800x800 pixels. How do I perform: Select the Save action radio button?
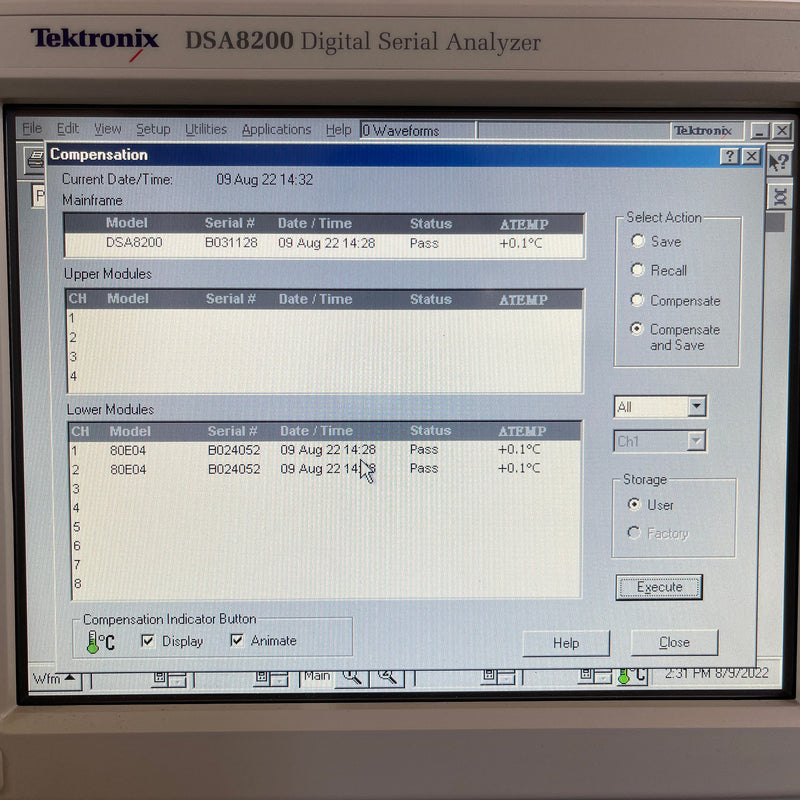tap(638, 241)
